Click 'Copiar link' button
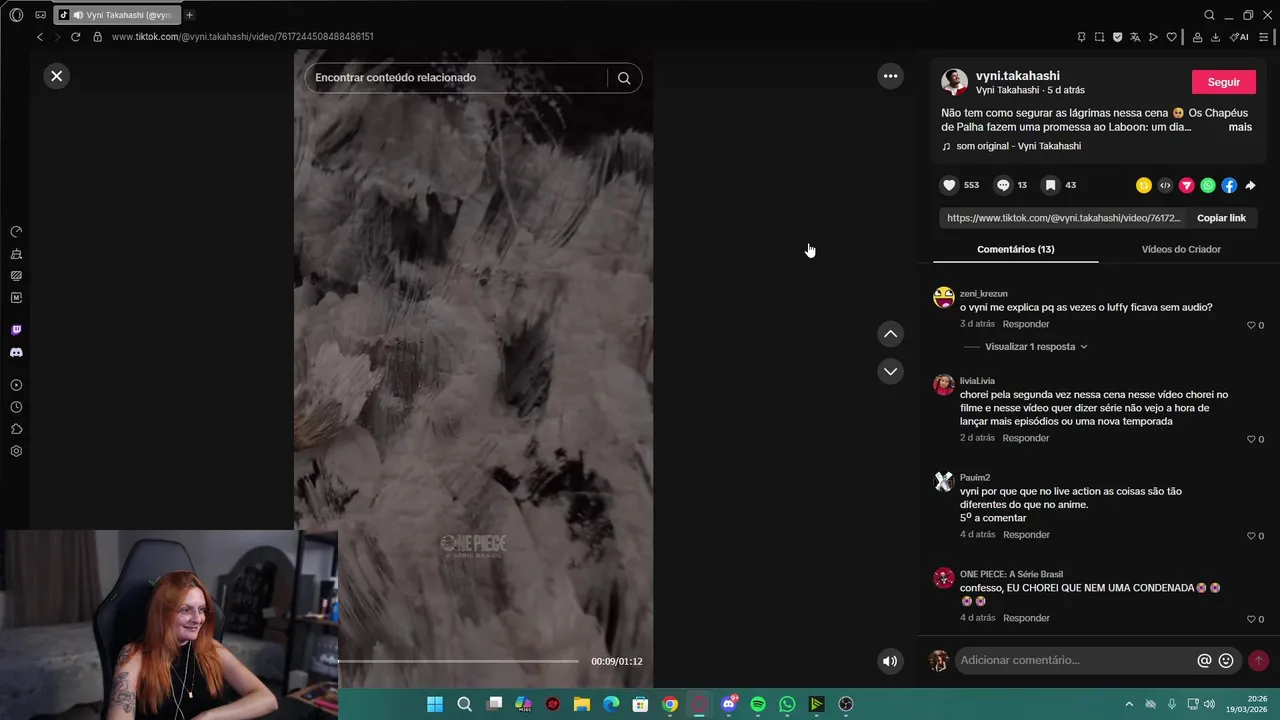 tap(1221, 218)
